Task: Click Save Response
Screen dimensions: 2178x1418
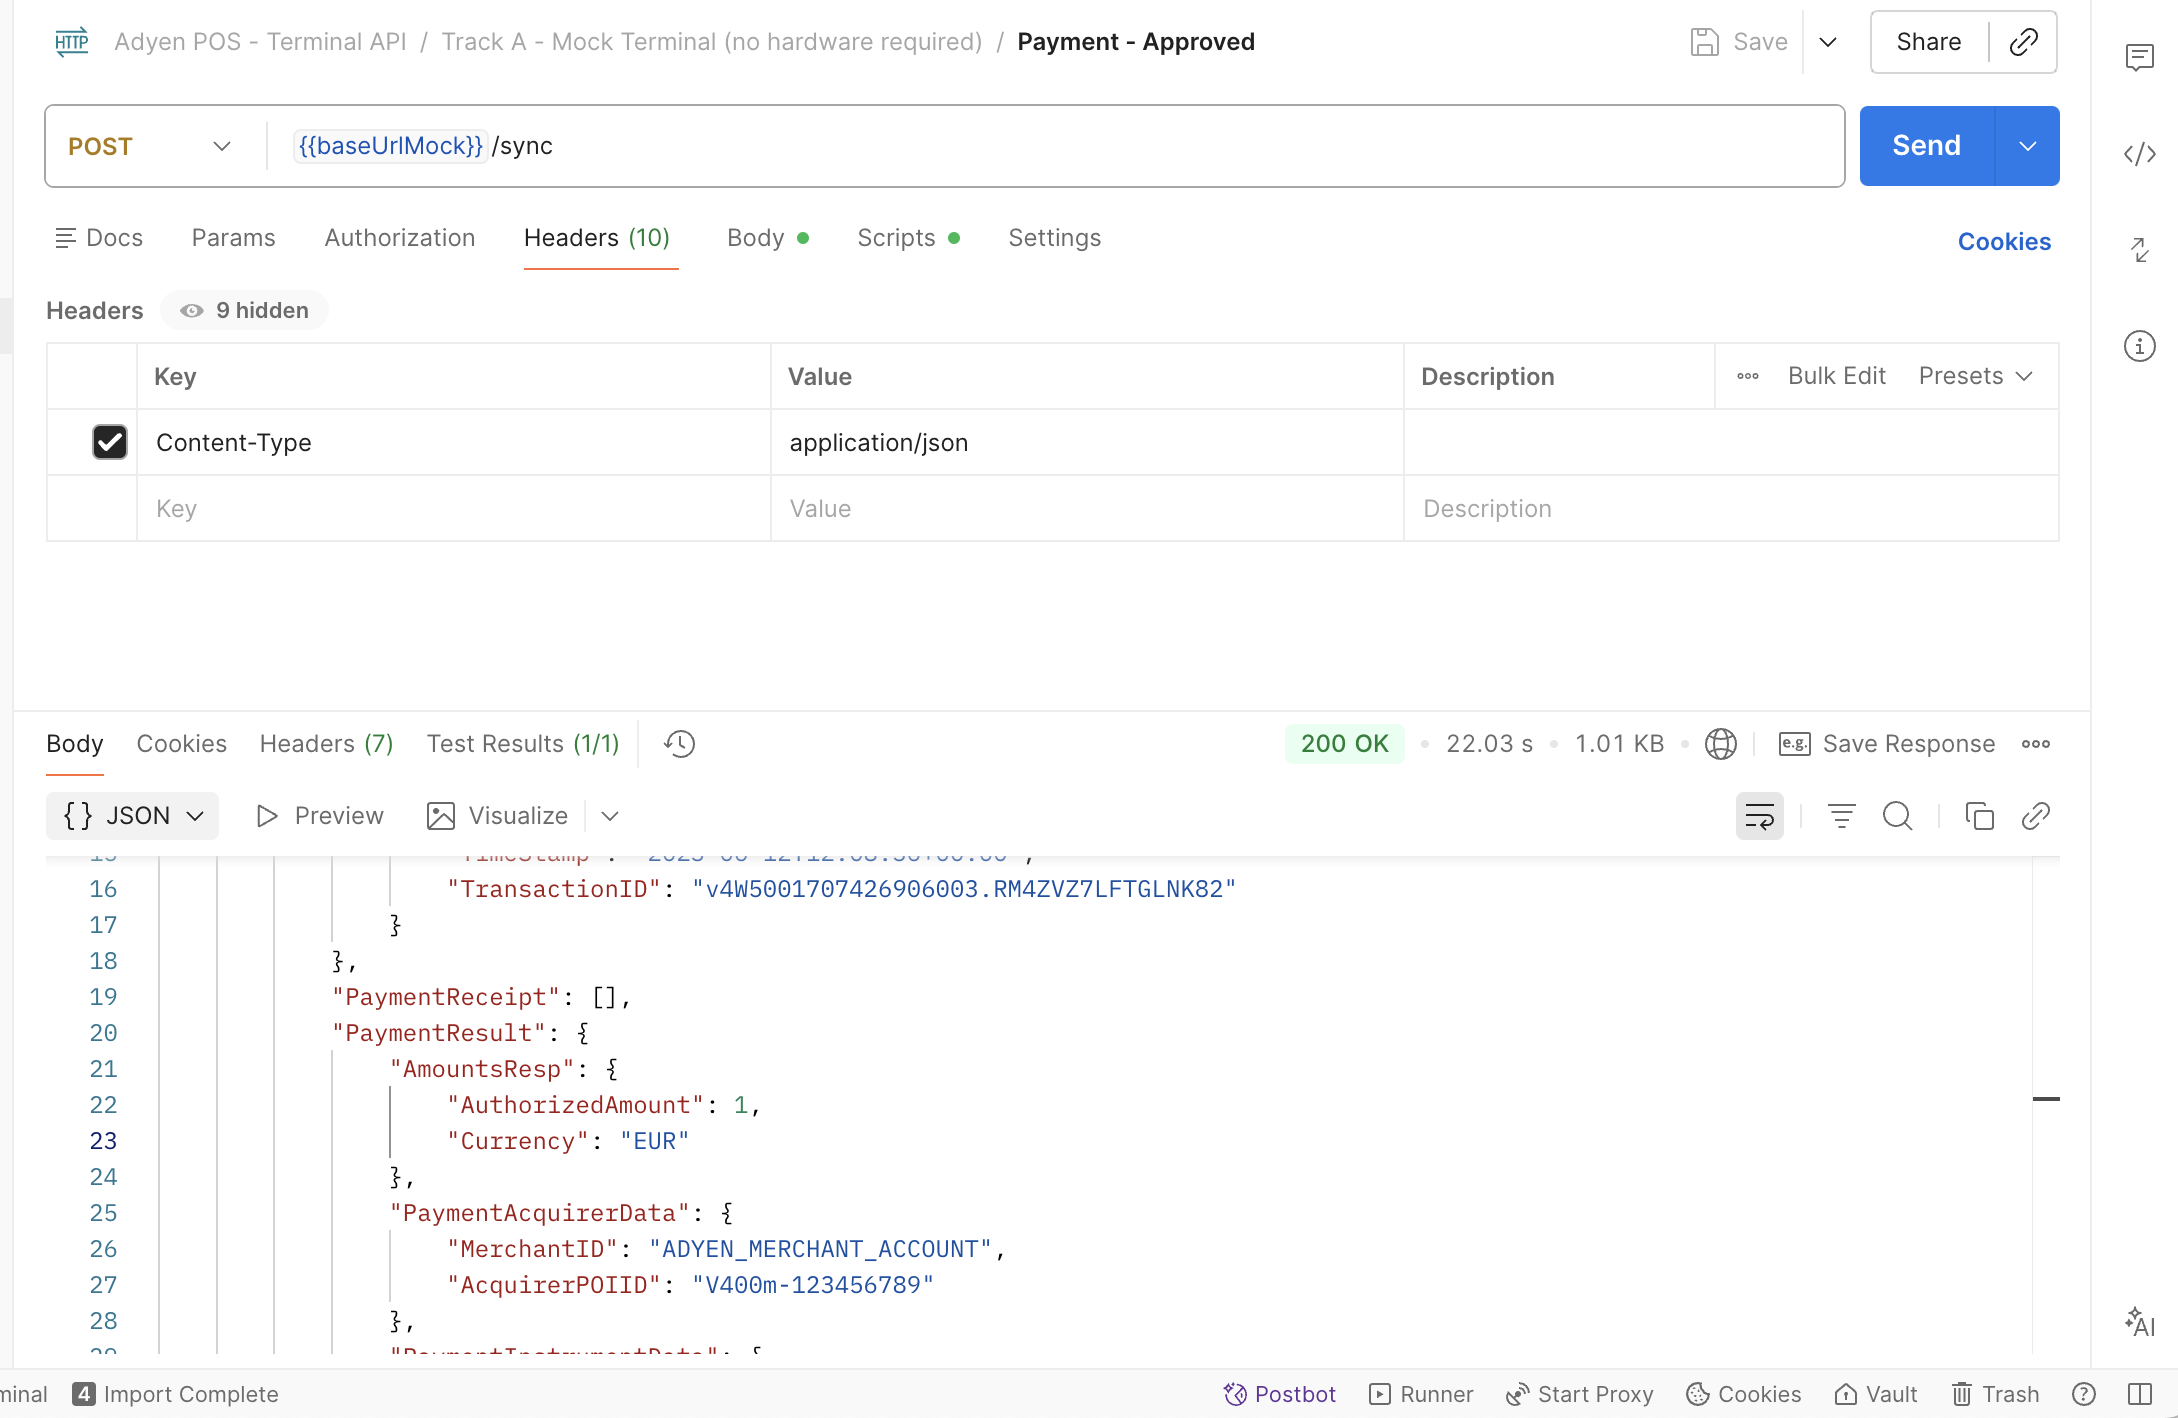Action: click(1888, 744)
